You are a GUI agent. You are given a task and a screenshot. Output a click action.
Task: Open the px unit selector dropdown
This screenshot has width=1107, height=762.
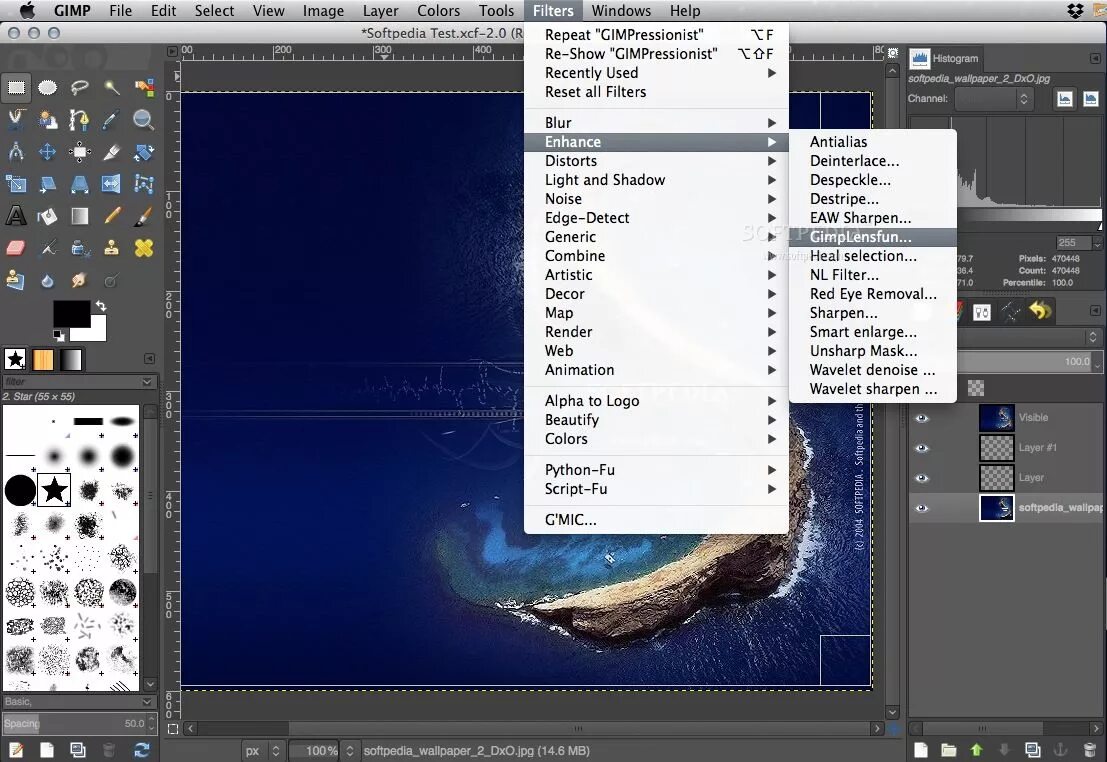(263, 751)
